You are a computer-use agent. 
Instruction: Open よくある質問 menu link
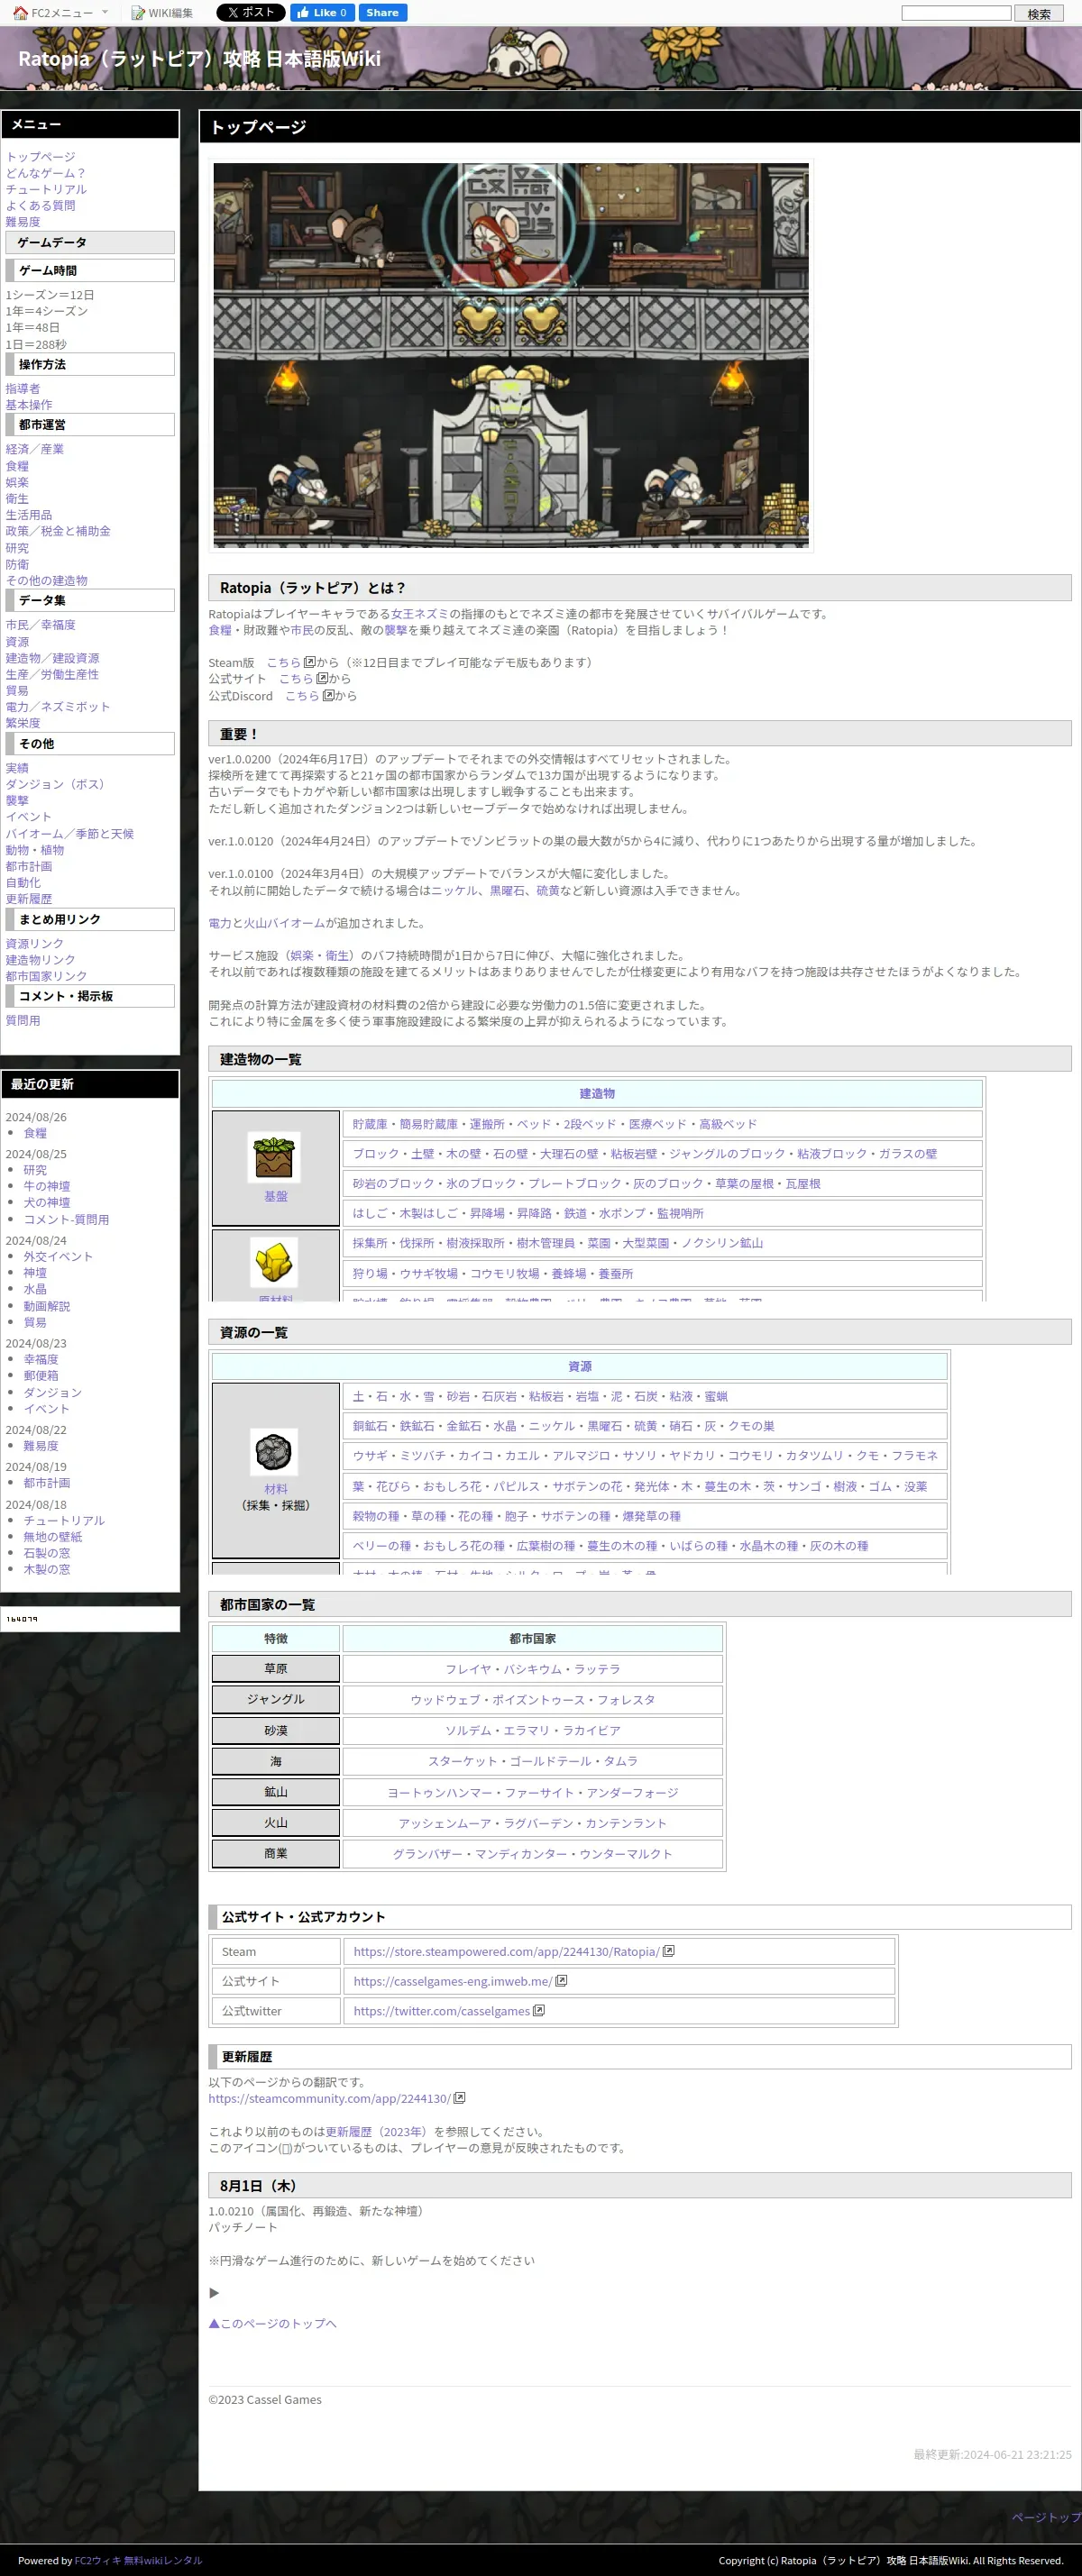pos(40,205)
